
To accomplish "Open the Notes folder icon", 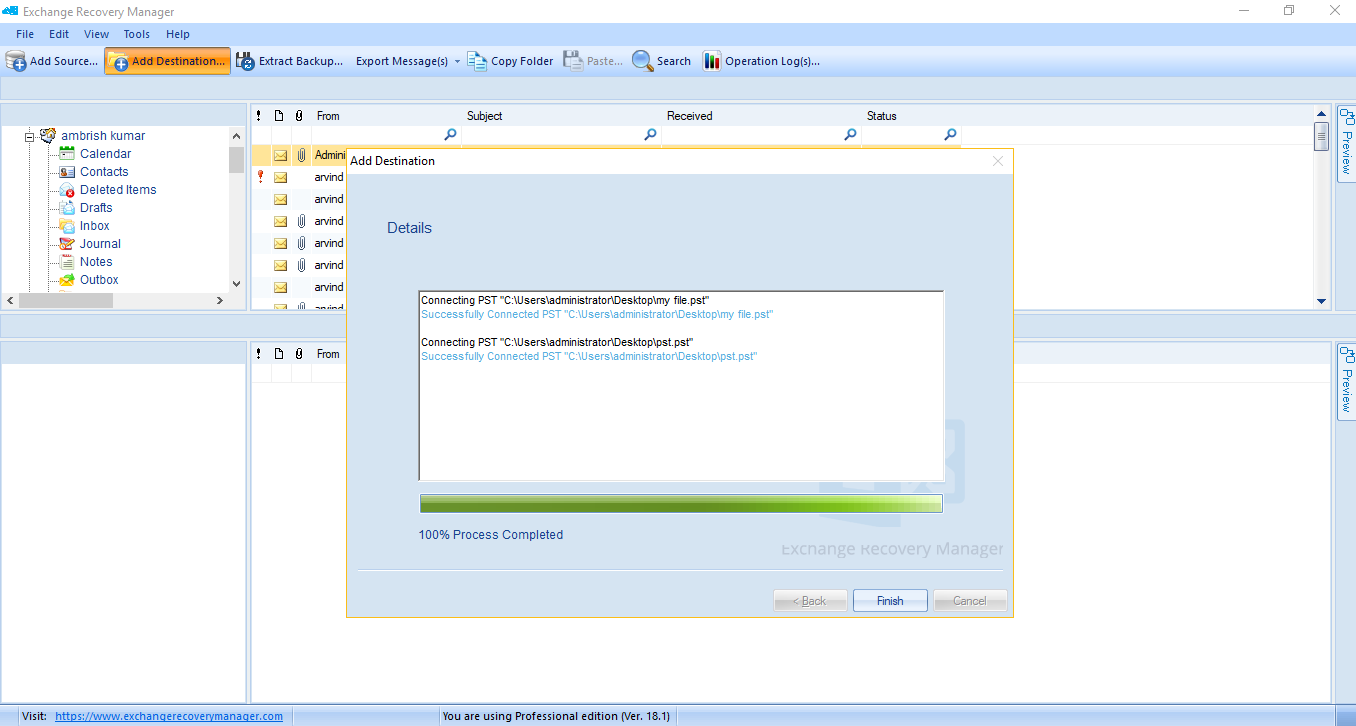I will pos(67,261).
